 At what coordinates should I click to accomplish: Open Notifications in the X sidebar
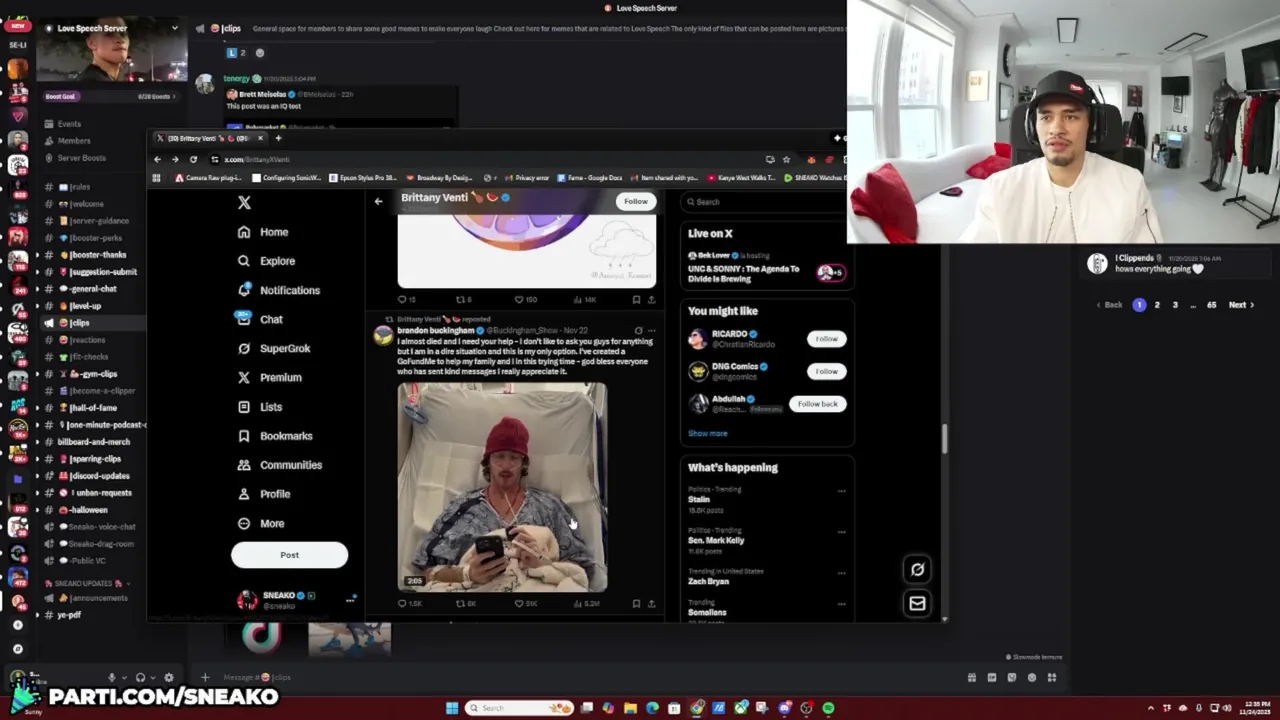pyautogui.click(x=279, y=290)
